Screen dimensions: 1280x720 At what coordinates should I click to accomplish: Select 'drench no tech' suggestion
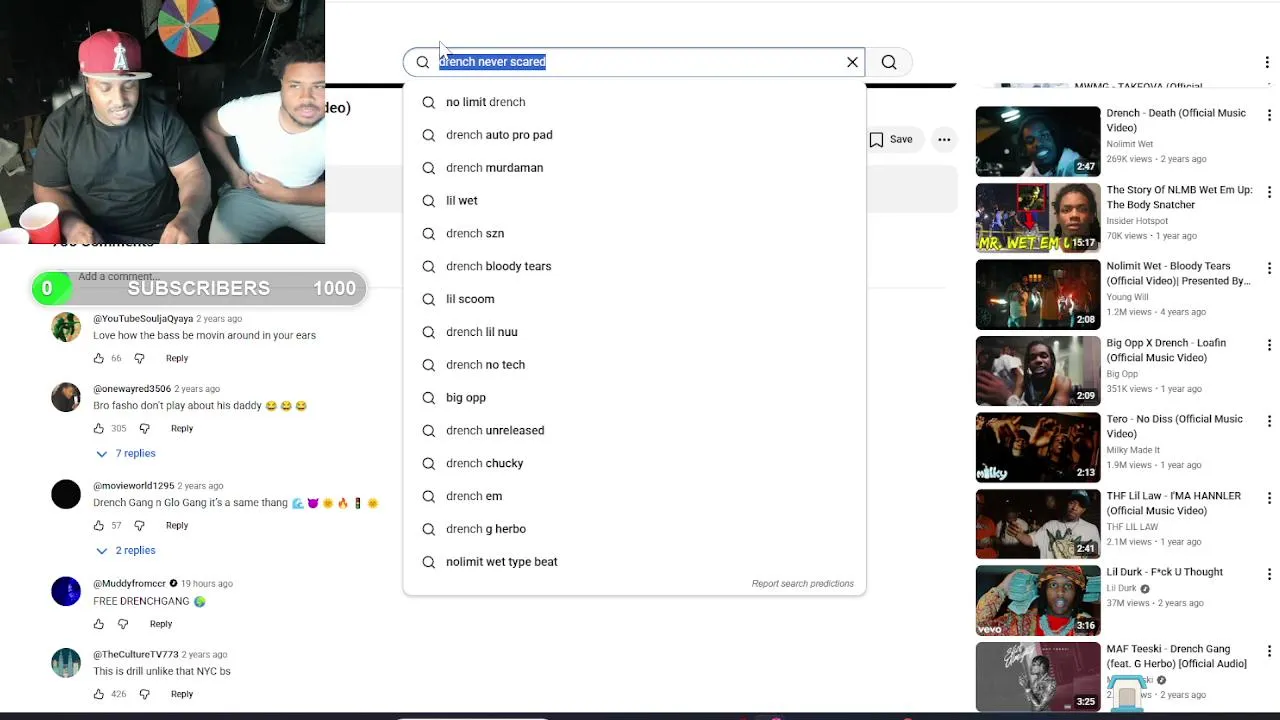(634, 365)
